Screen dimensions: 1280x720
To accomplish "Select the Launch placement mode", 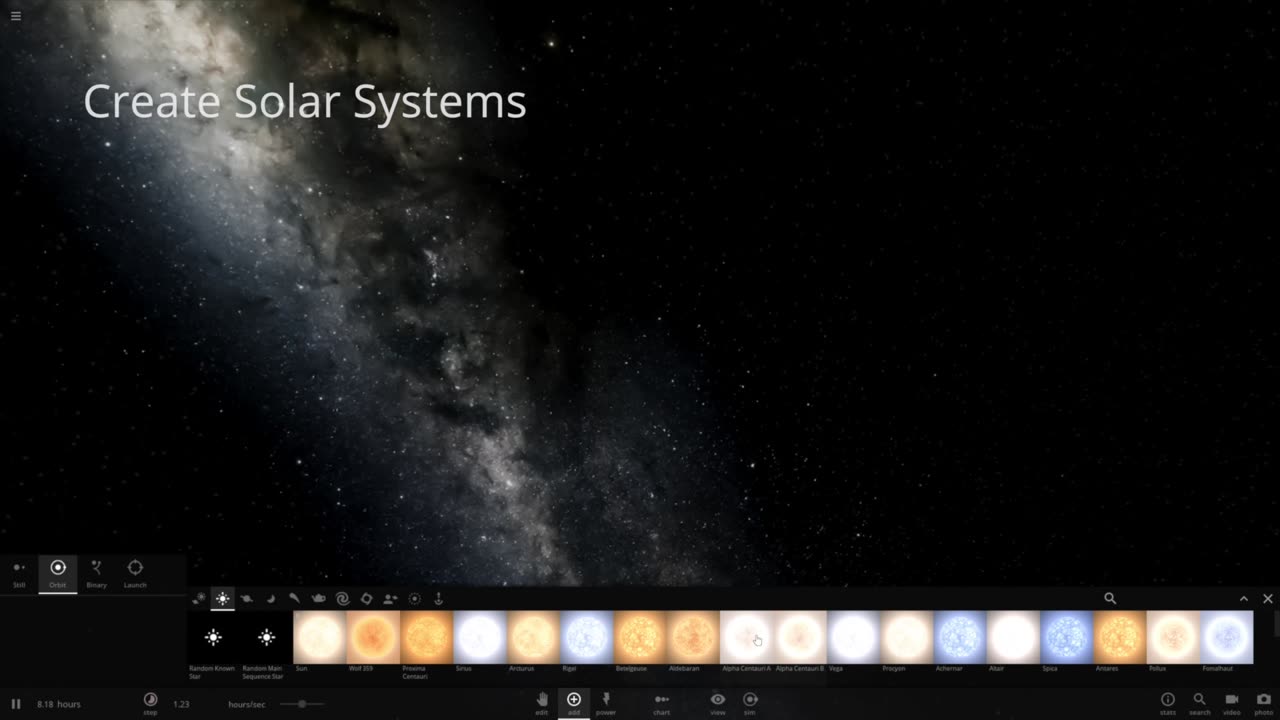I will (x=135, y=573).
